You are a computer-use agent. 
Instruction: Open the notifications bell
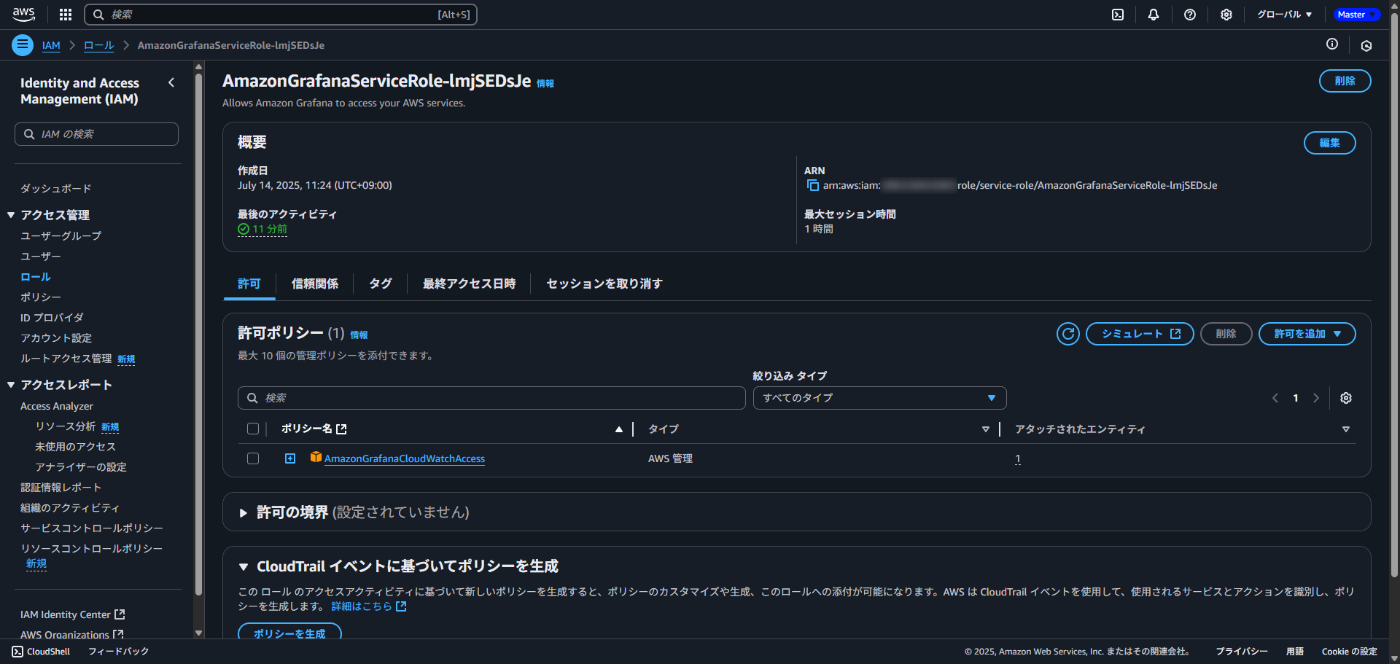click(1154, 15)
